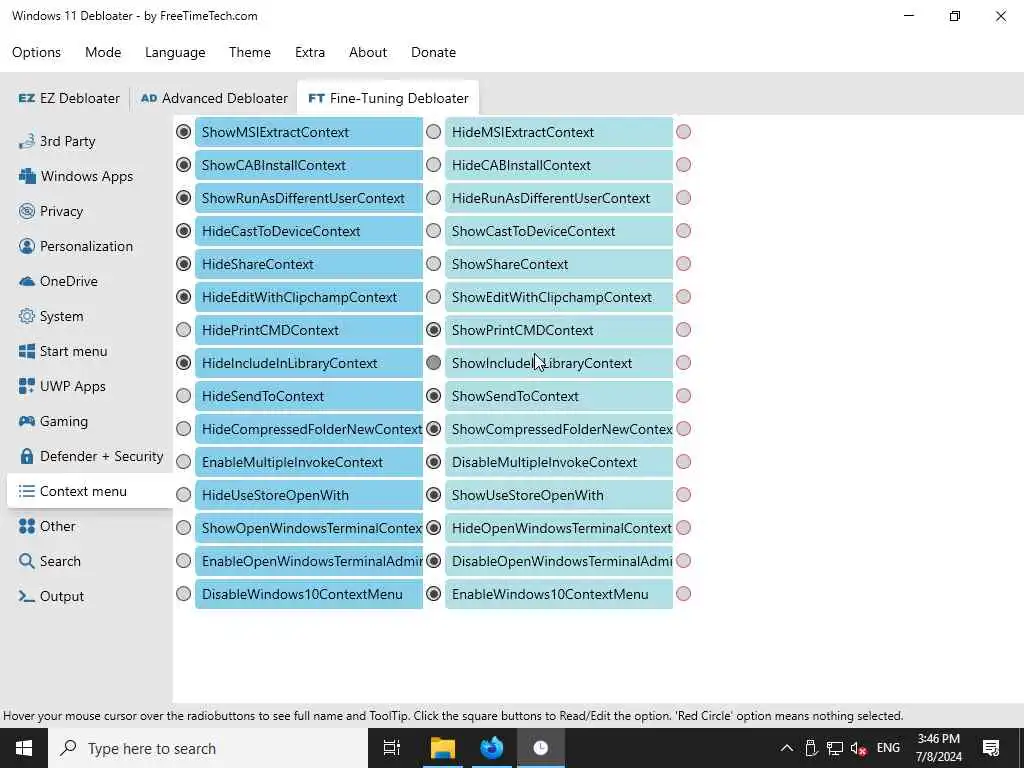Click the UWP Apps grid icon

point(26,386)
